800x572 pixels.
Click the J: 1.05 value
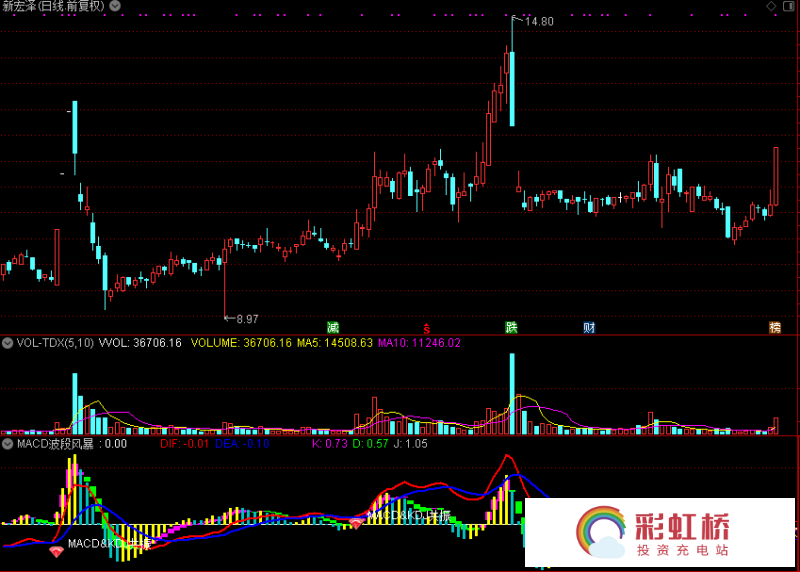(411, 444)
